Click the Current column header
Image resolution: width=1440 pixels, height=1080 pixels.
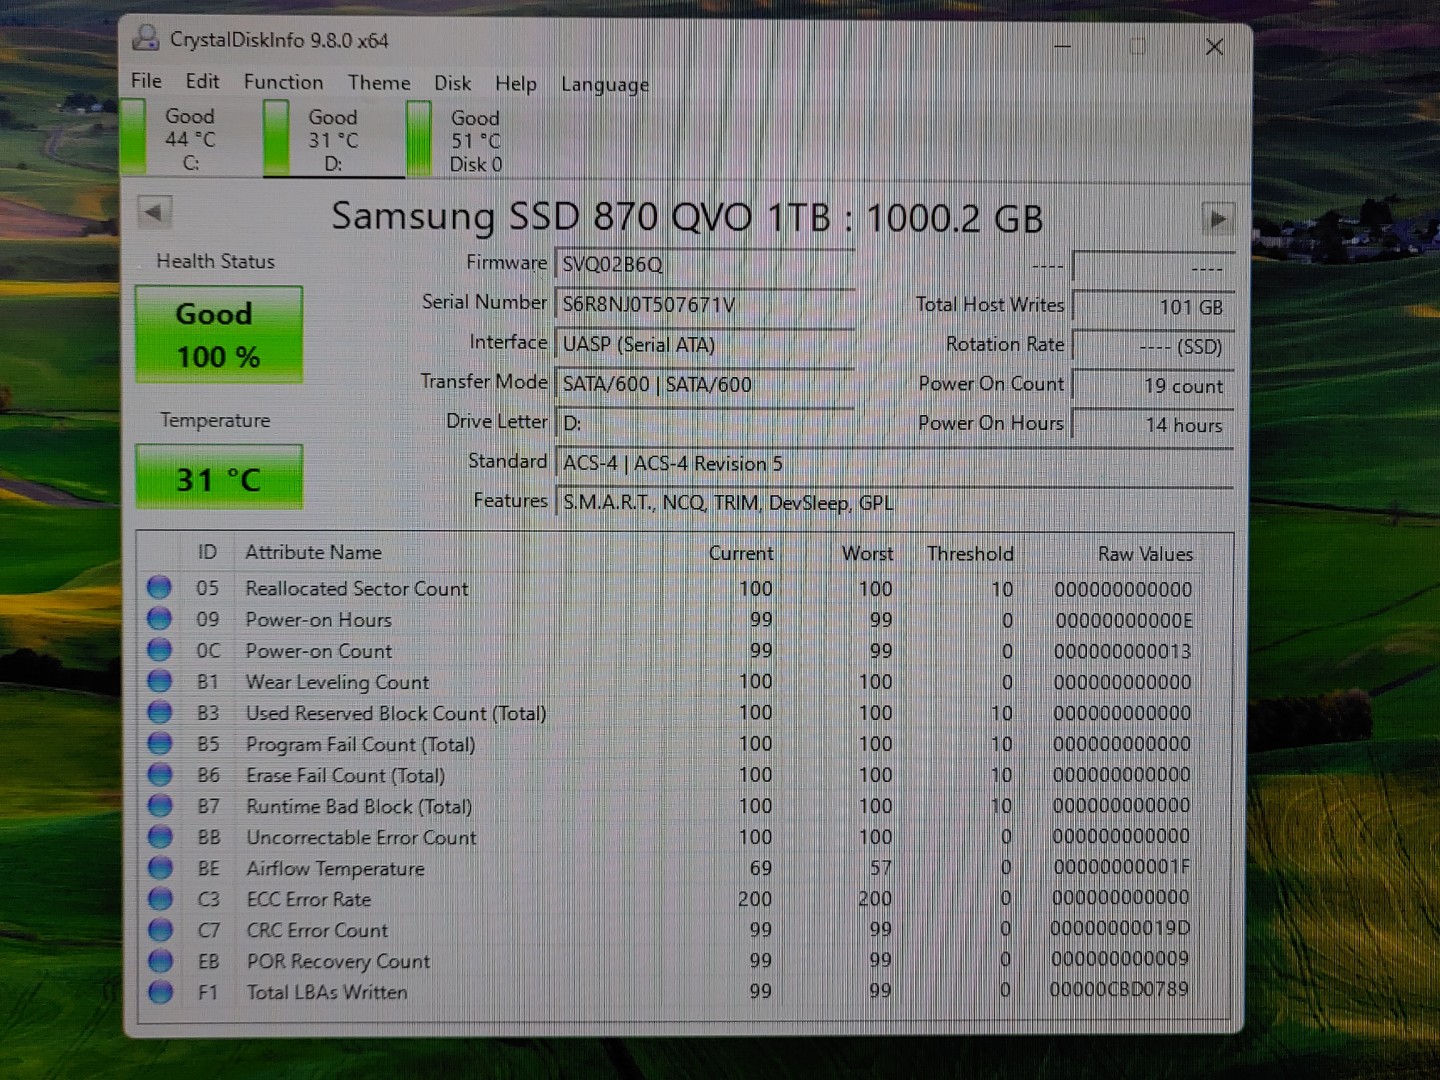coord(741,553)
